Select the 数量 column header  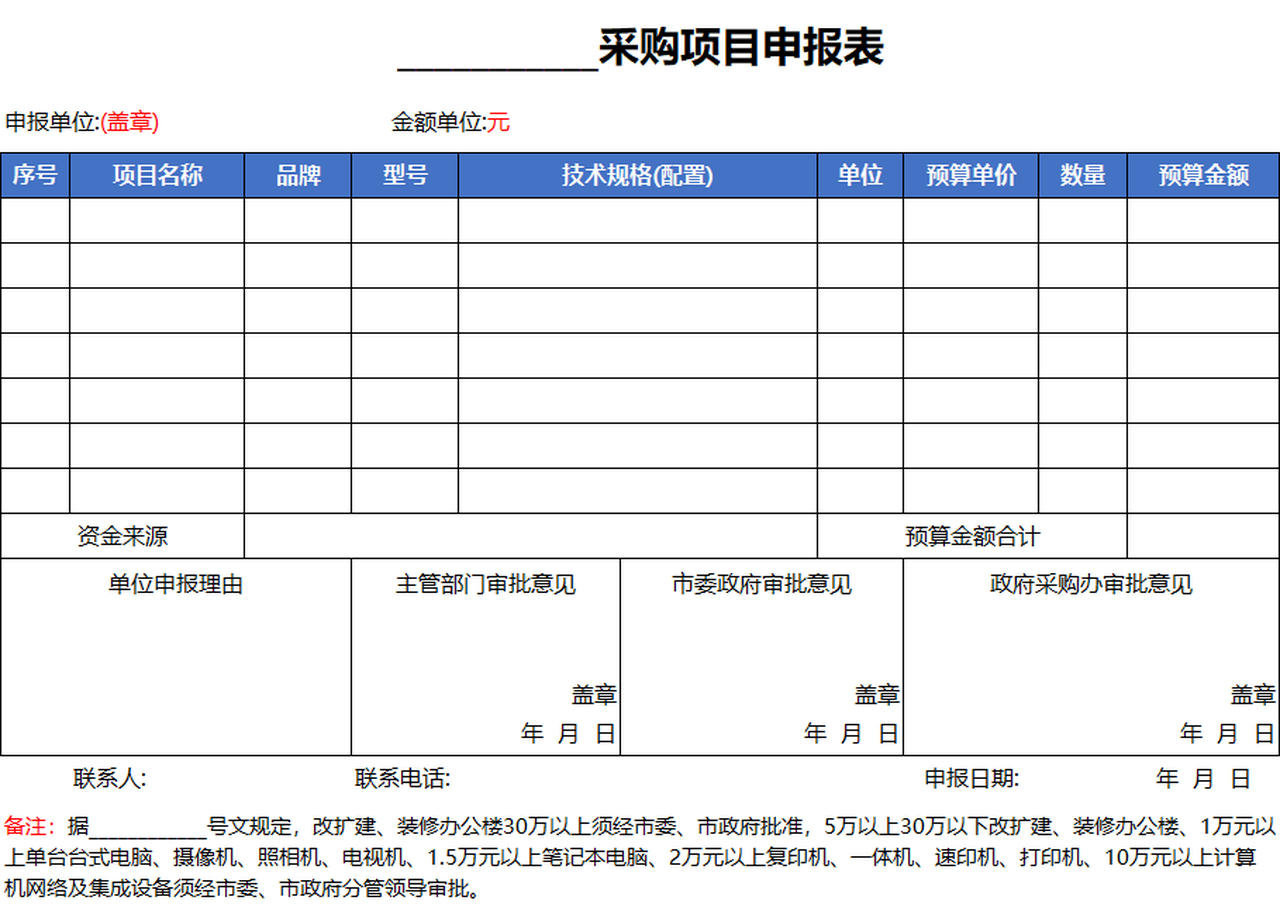coord(1084,175)
